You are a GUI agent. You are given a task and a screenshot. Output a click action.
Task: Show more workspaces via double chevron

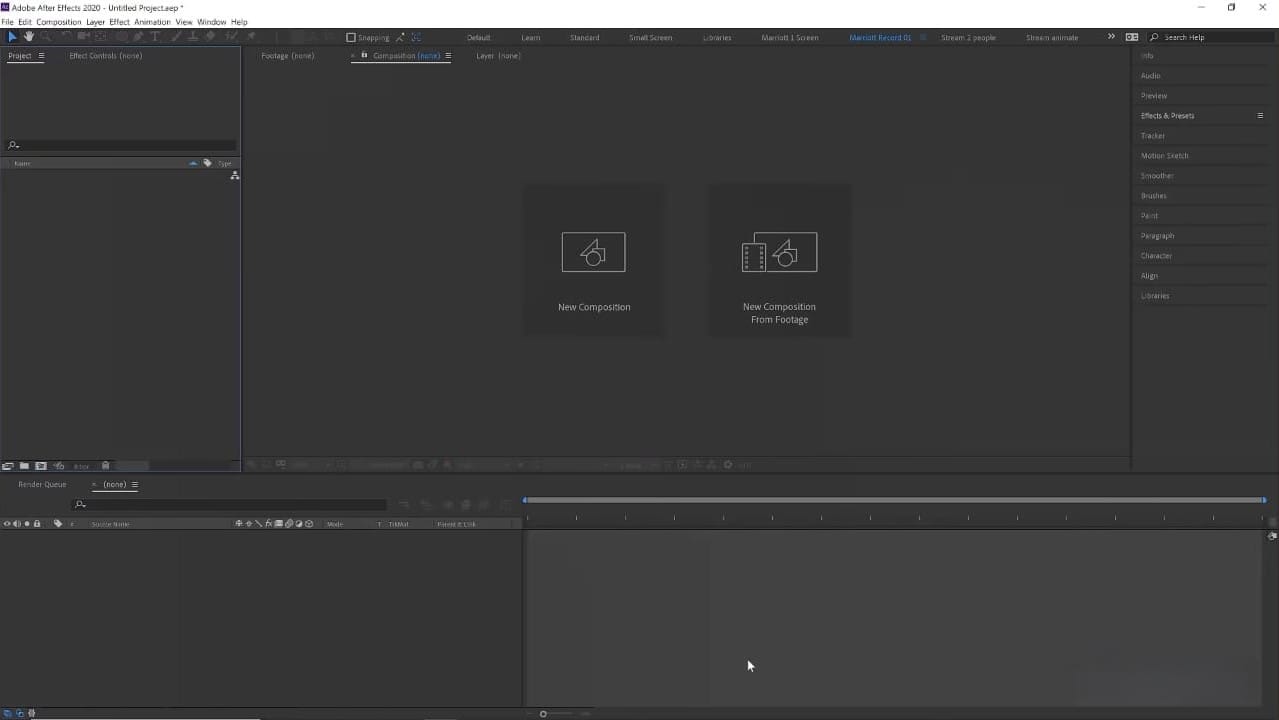tap(1111, 37)
